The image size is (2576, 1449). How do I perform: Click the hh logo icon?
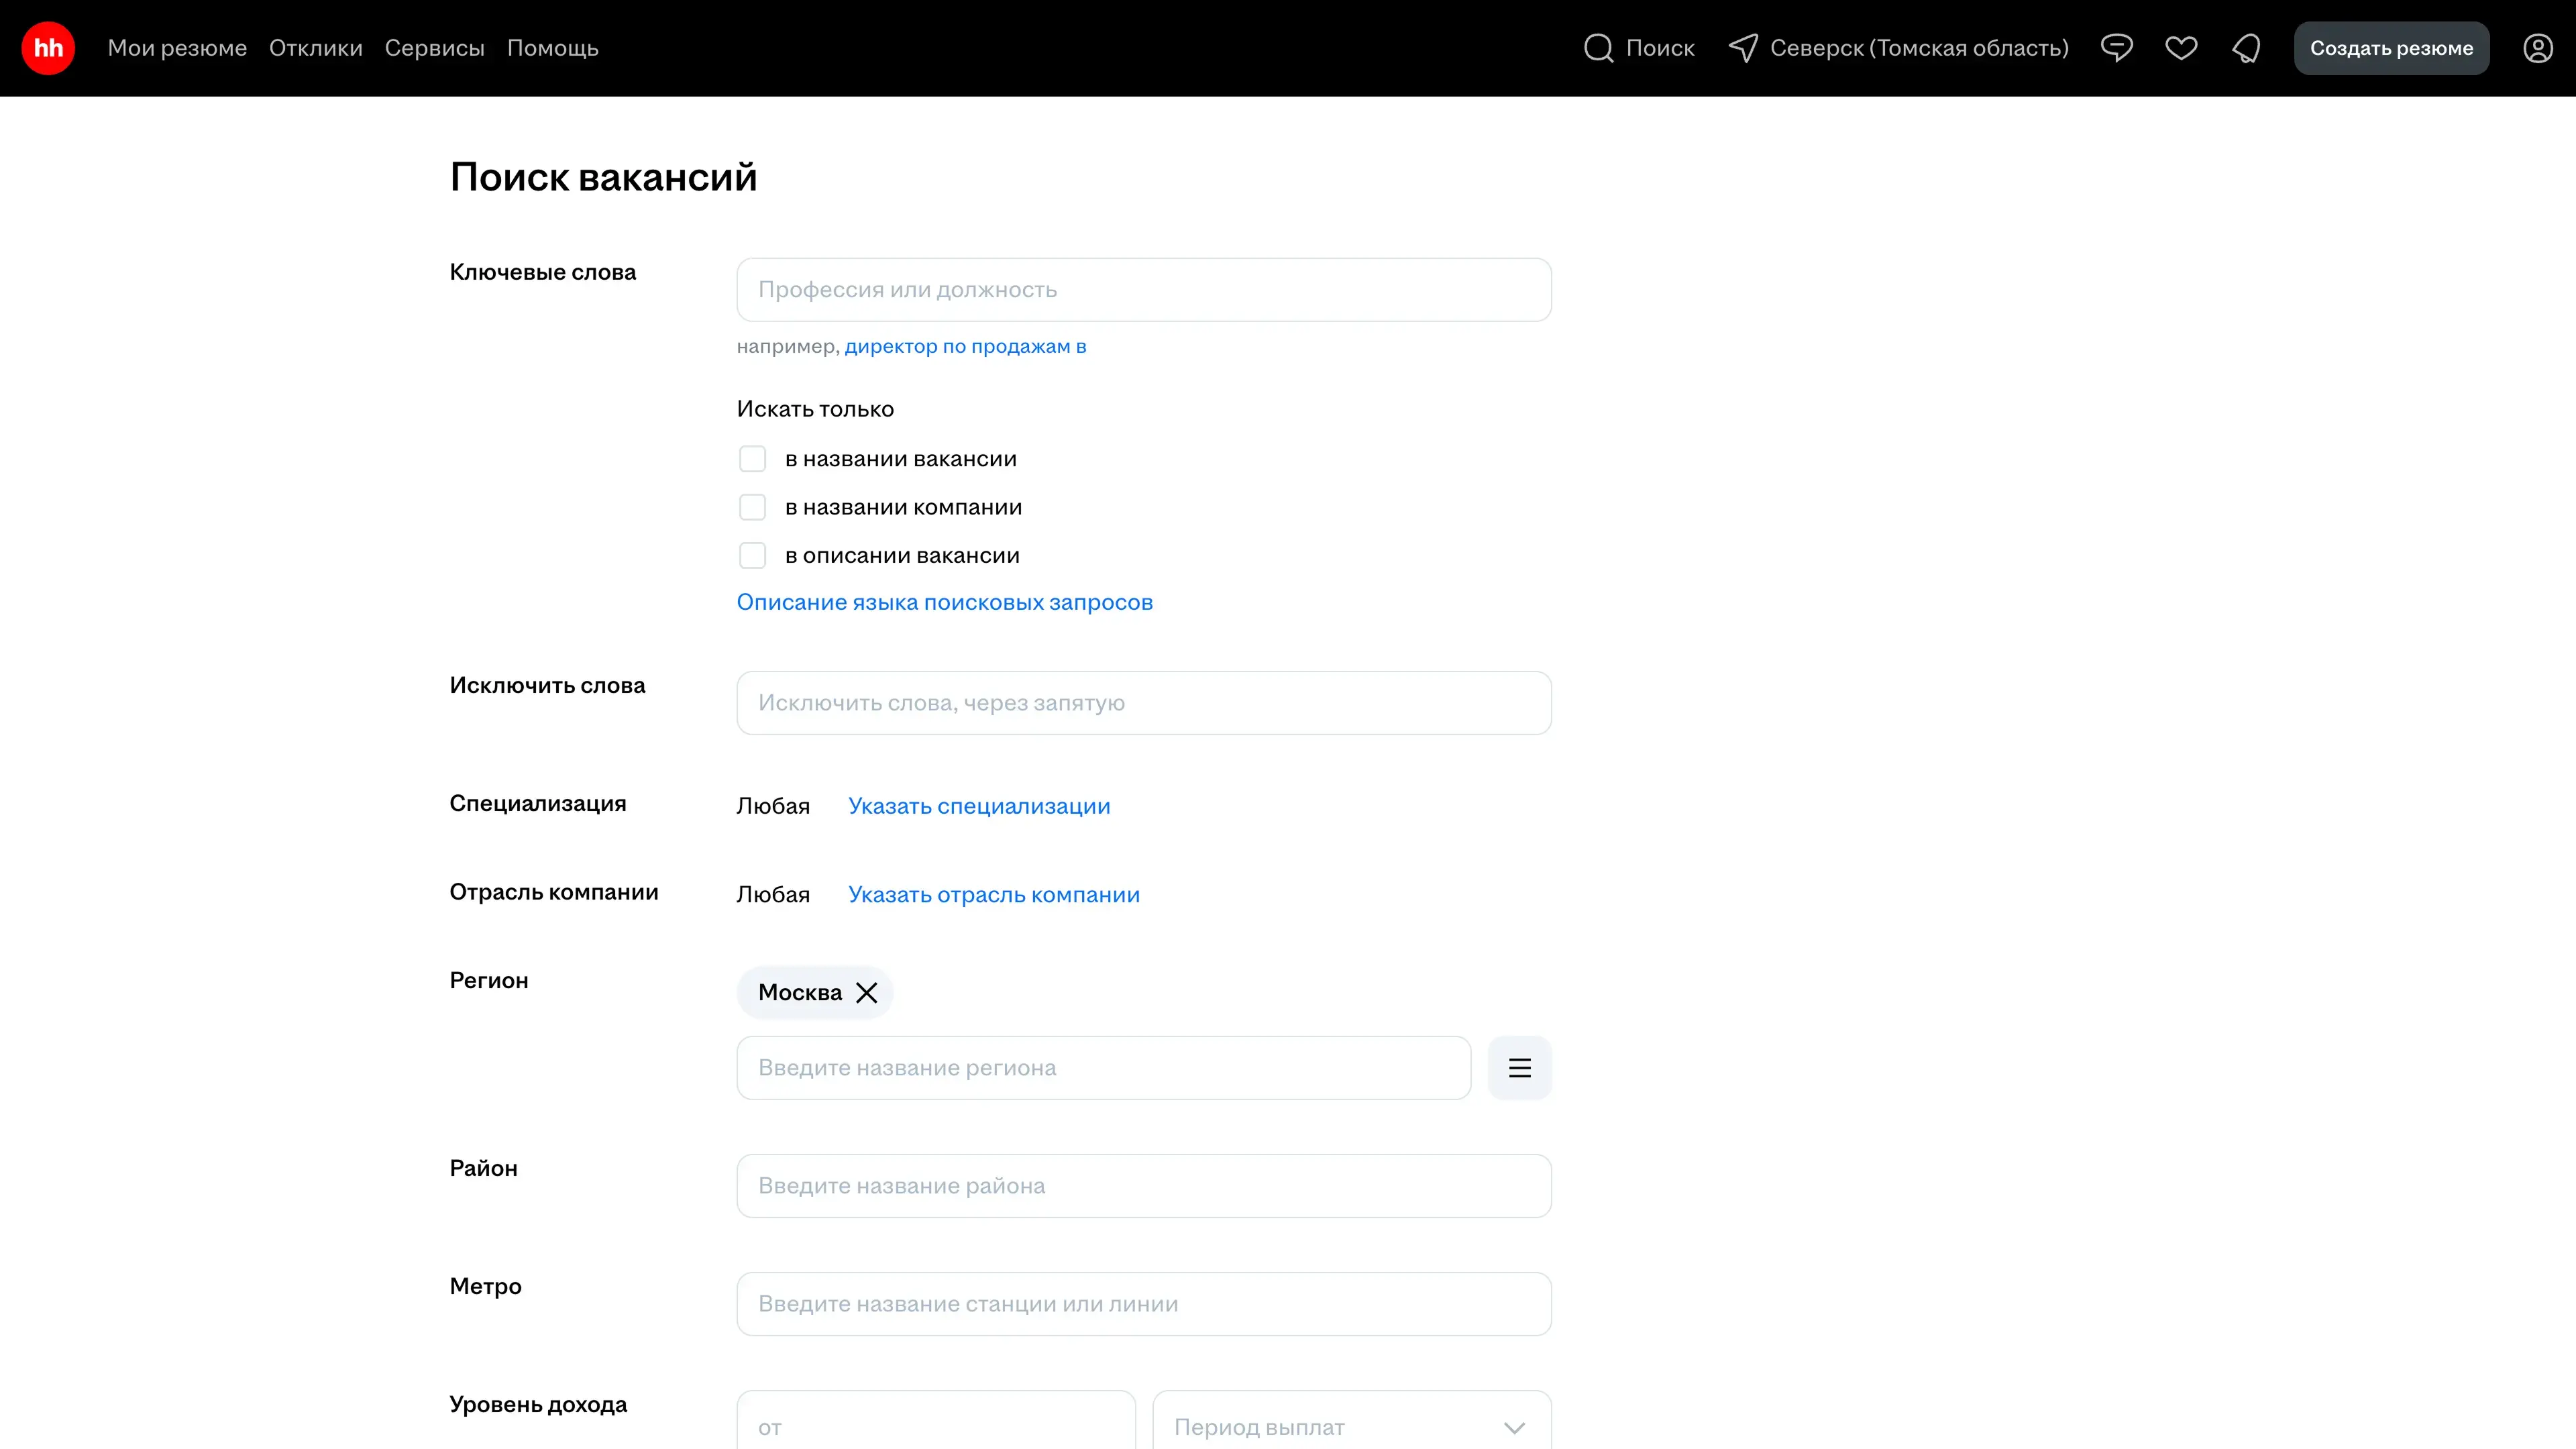tap(48, 48)
